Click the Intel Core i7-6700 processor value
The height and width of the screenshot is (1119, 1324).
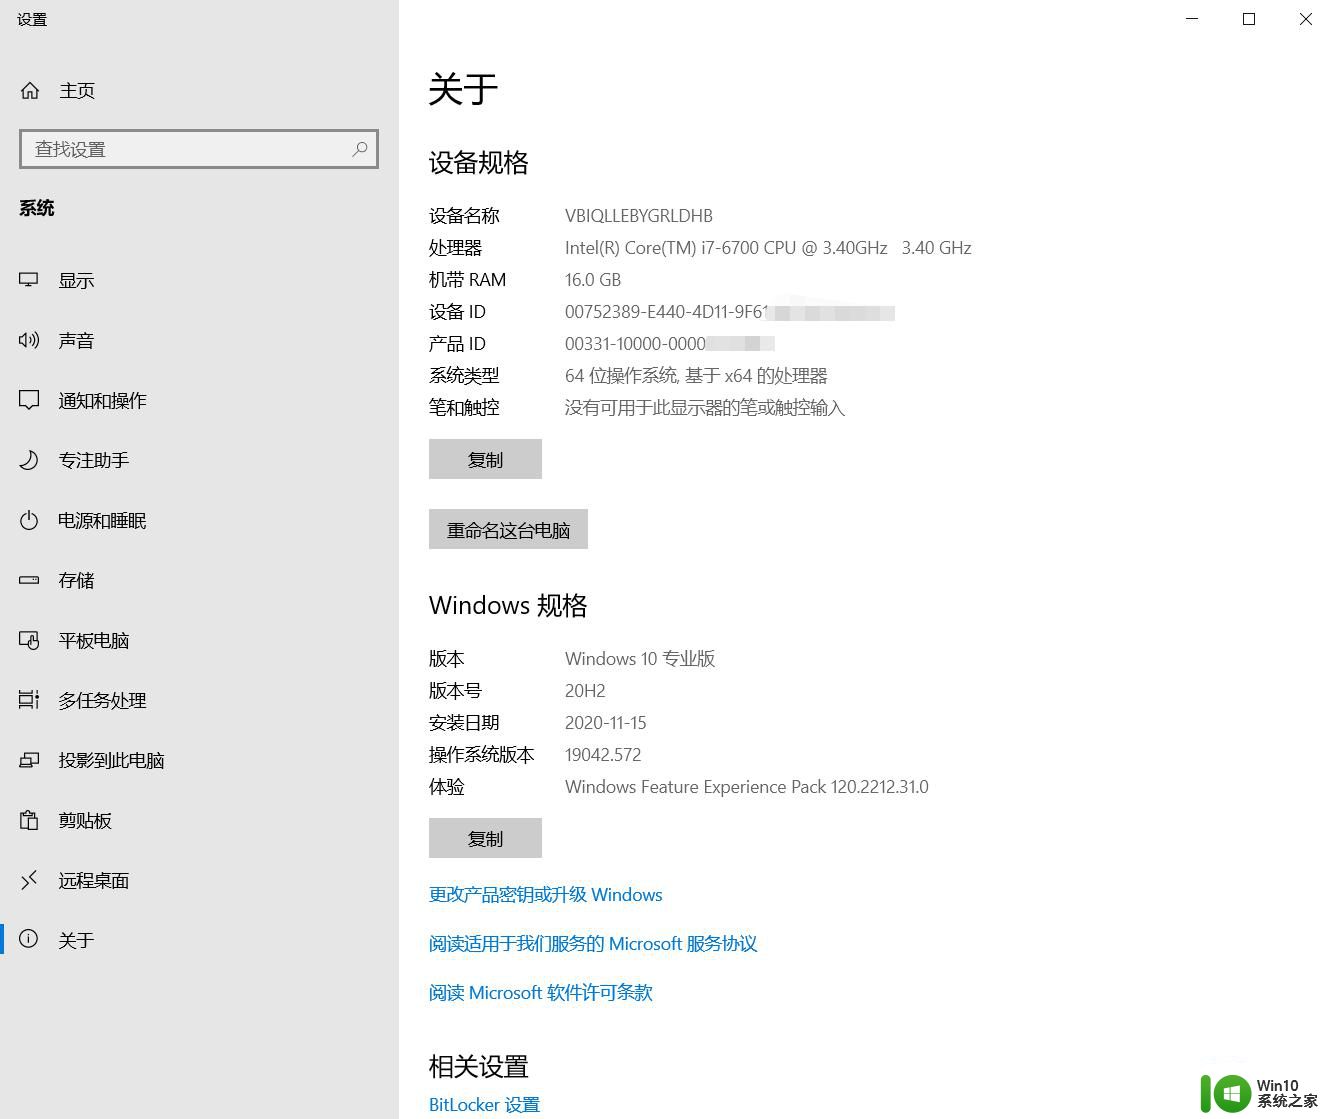pyautogui.click(x=768, y=248)
